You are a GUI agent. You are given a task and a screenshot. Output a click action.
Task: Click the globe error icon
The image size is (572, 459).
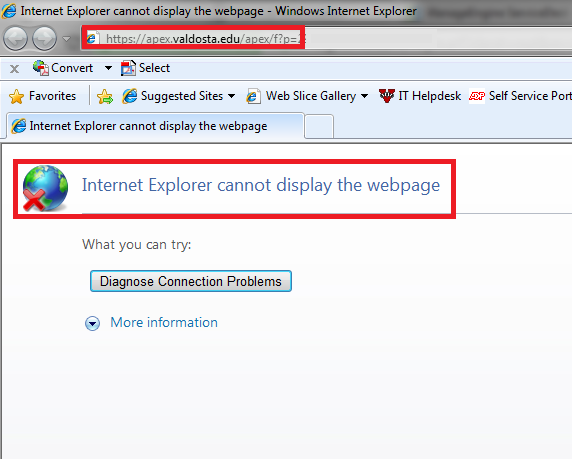click(45, 188)
